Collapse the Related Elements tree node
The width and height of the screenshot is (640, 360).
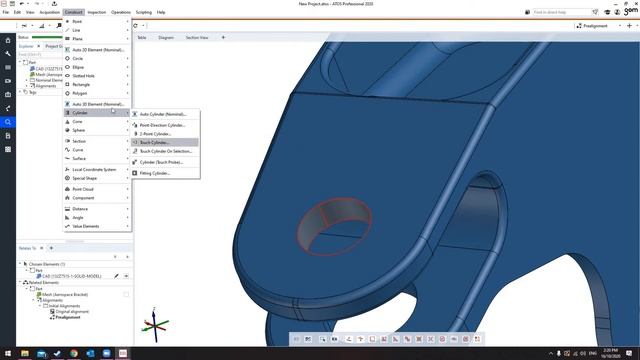pyautogui.click(x=20, y=282)
